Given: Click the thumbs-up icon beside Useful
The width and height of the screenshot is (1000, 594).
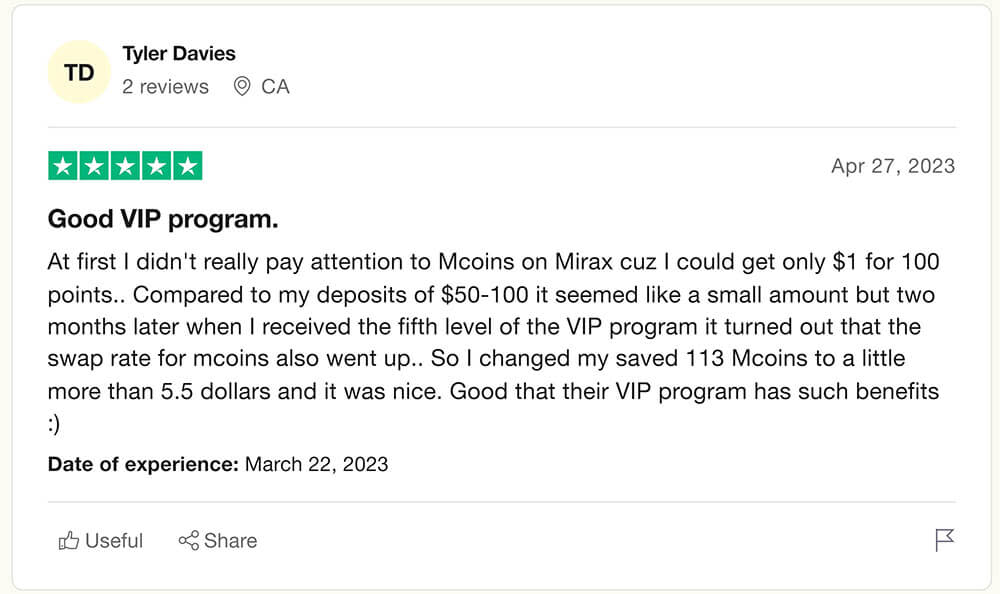Looking at the screenshot, I should point(69,540).
